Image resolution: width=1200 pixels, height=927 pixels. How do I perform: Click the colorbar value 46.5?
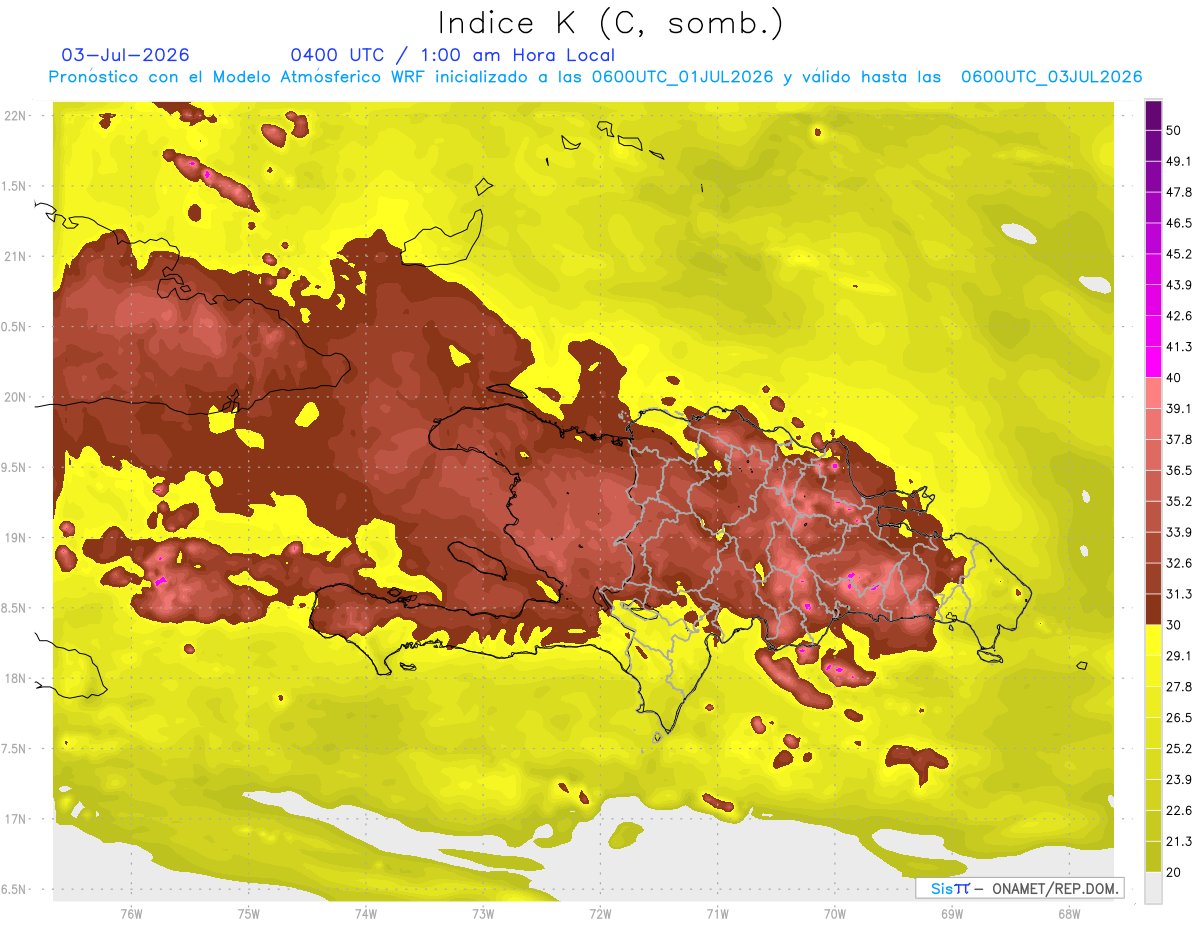1179,223
